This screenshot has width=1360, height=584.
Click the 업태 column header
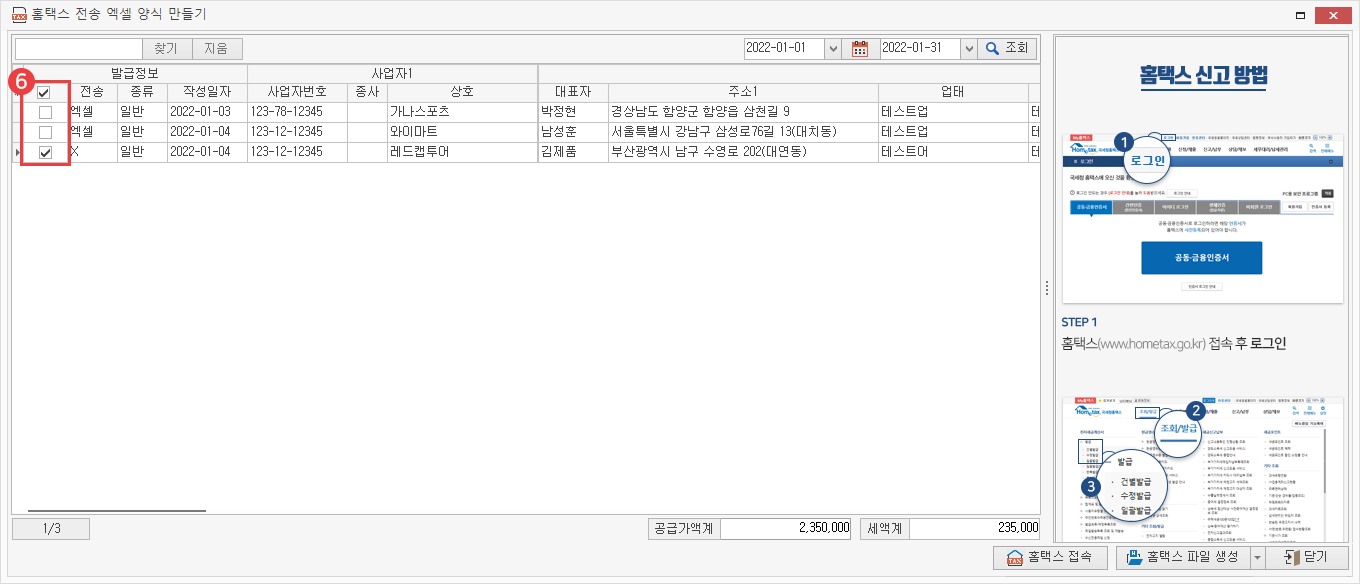tap(952, 92)
